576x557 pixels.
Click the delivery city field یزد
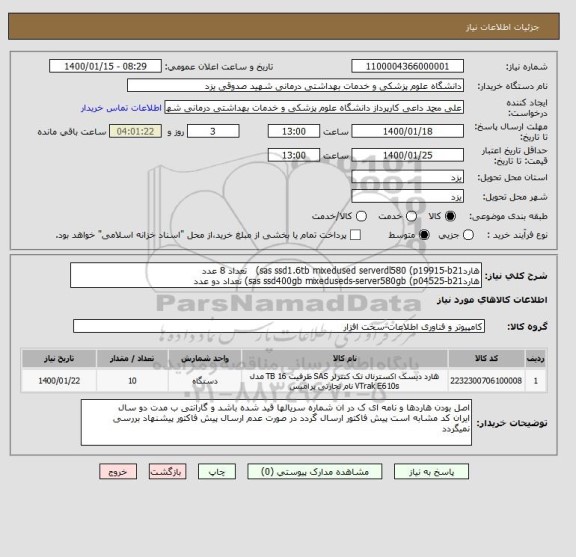point(407,197)
